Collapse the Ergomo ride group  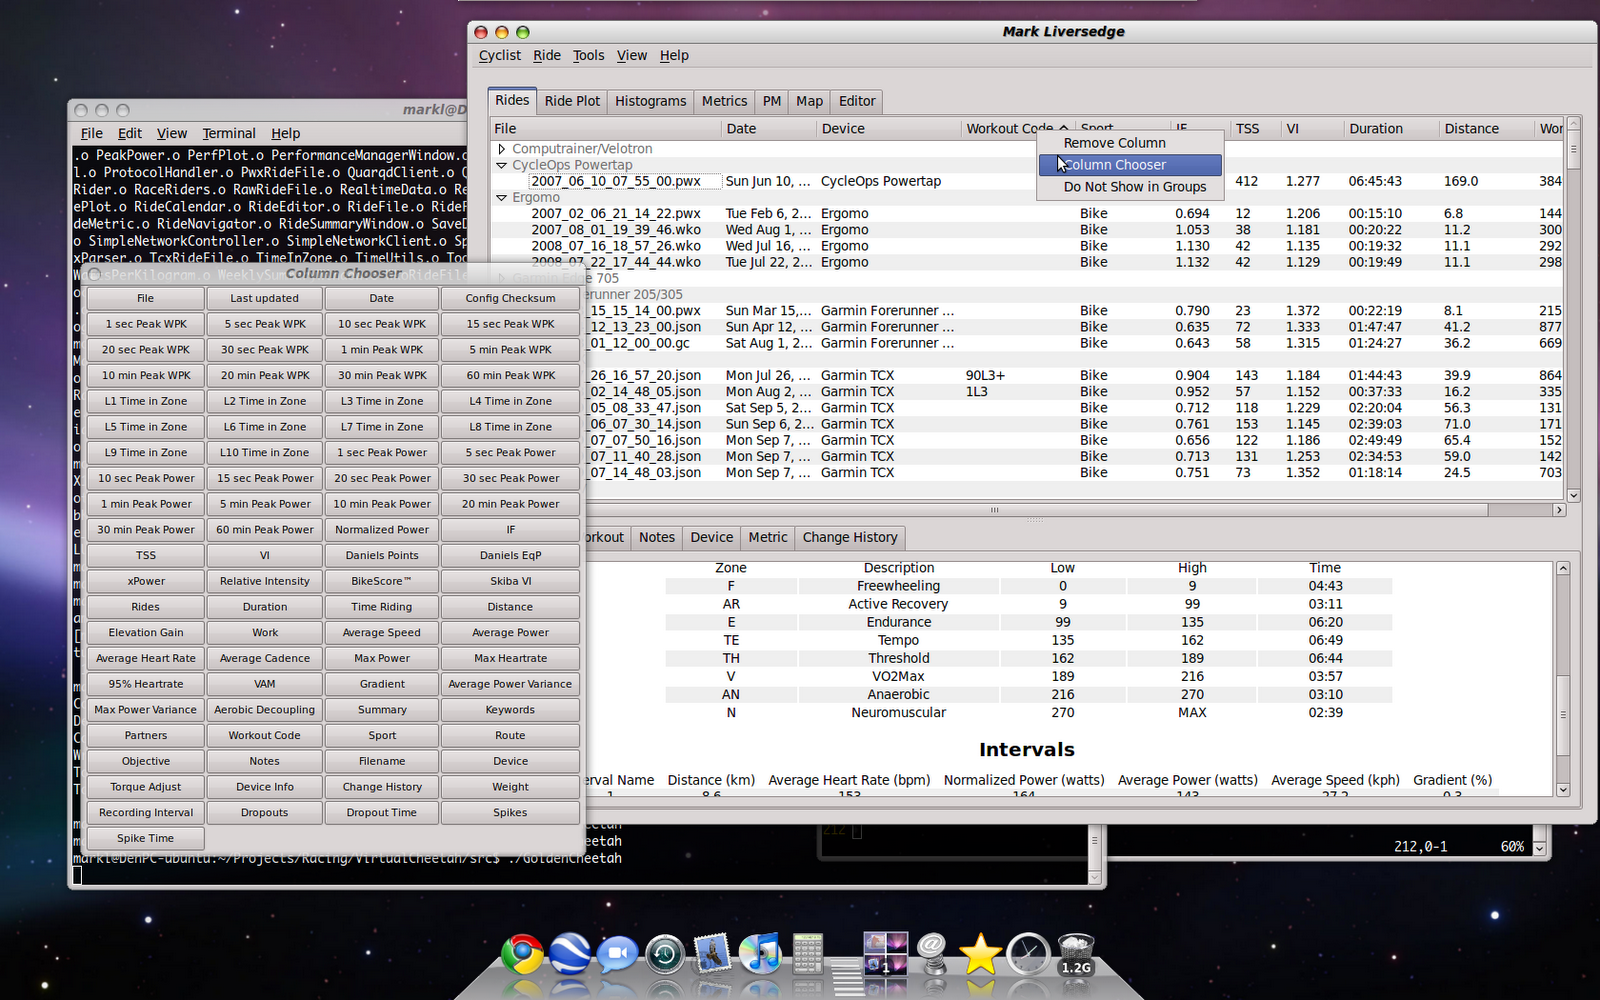click(x=502, y=198)
